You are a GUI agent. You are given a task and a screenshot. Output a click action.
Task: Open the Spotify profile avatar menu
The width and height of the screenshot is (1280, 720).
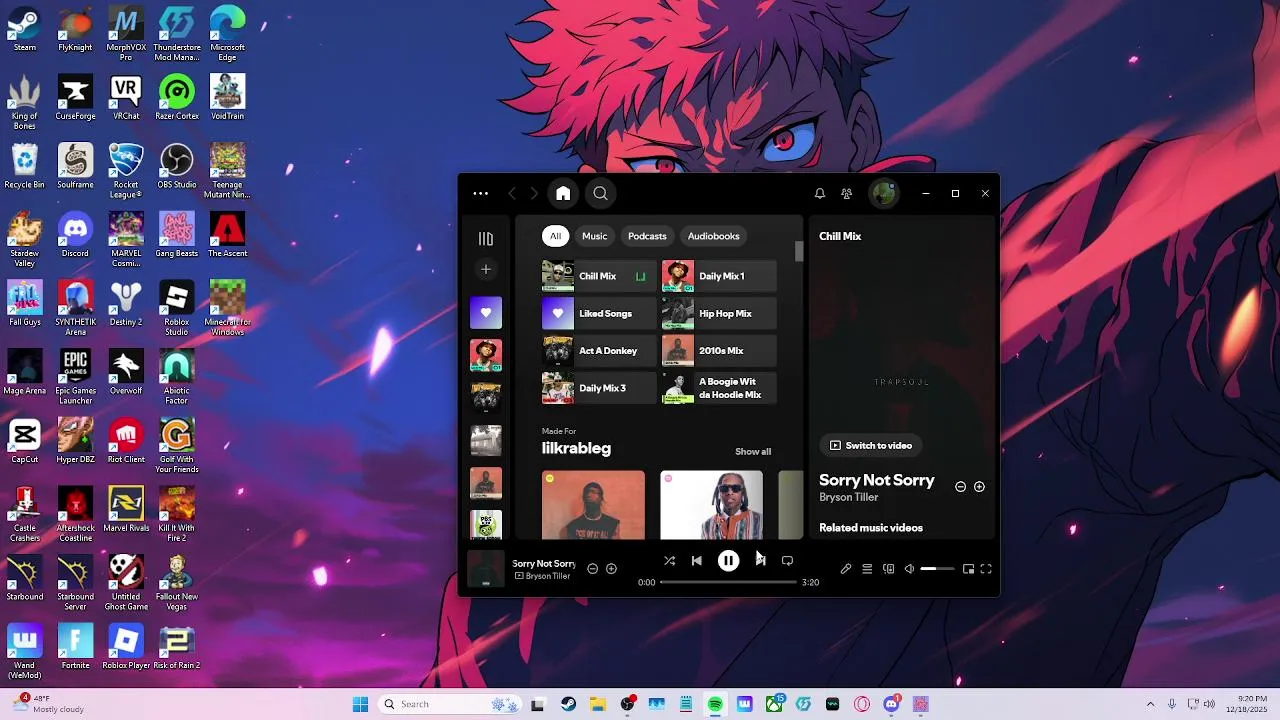tap(883, 194)
